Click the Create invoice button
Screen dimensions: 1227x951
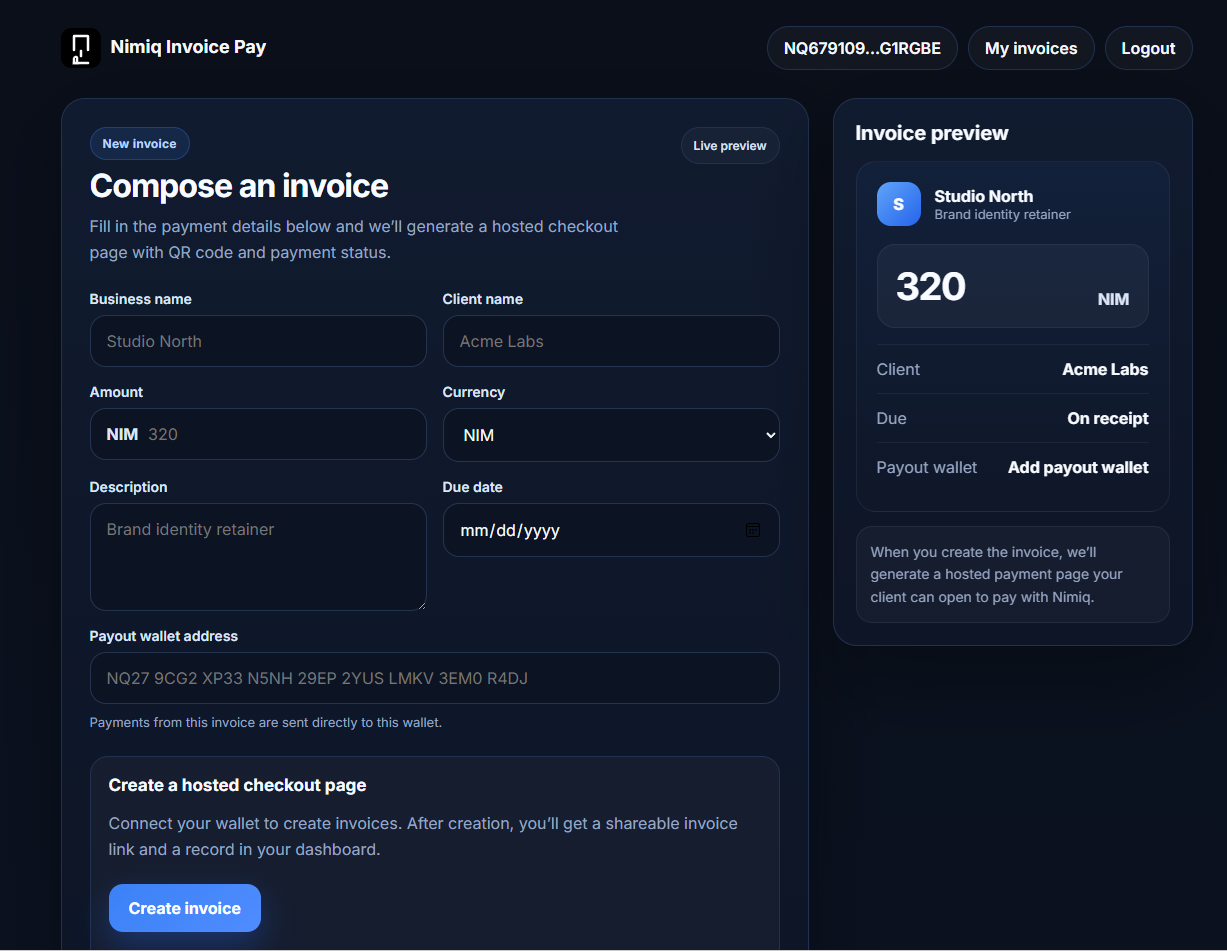[x=185, y=908]
